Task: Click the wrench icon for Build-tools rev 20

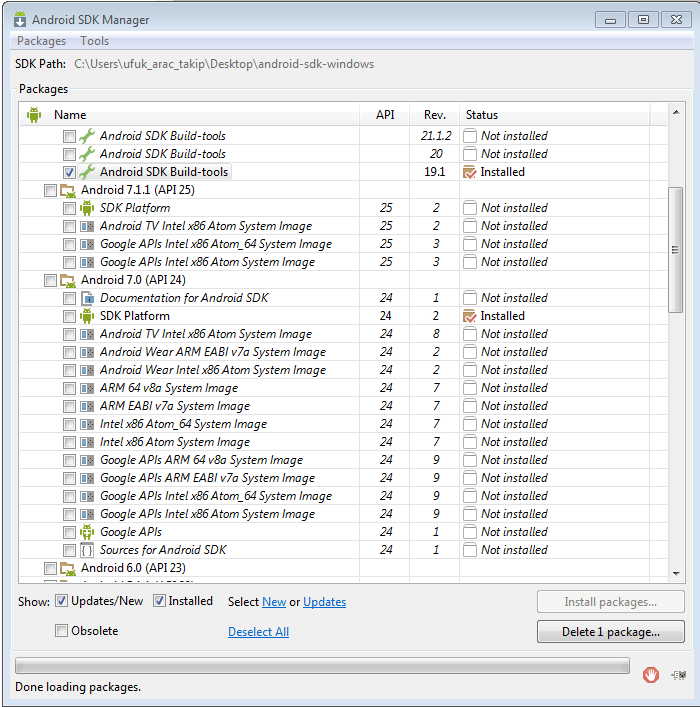Action: [x=87, y=154]
